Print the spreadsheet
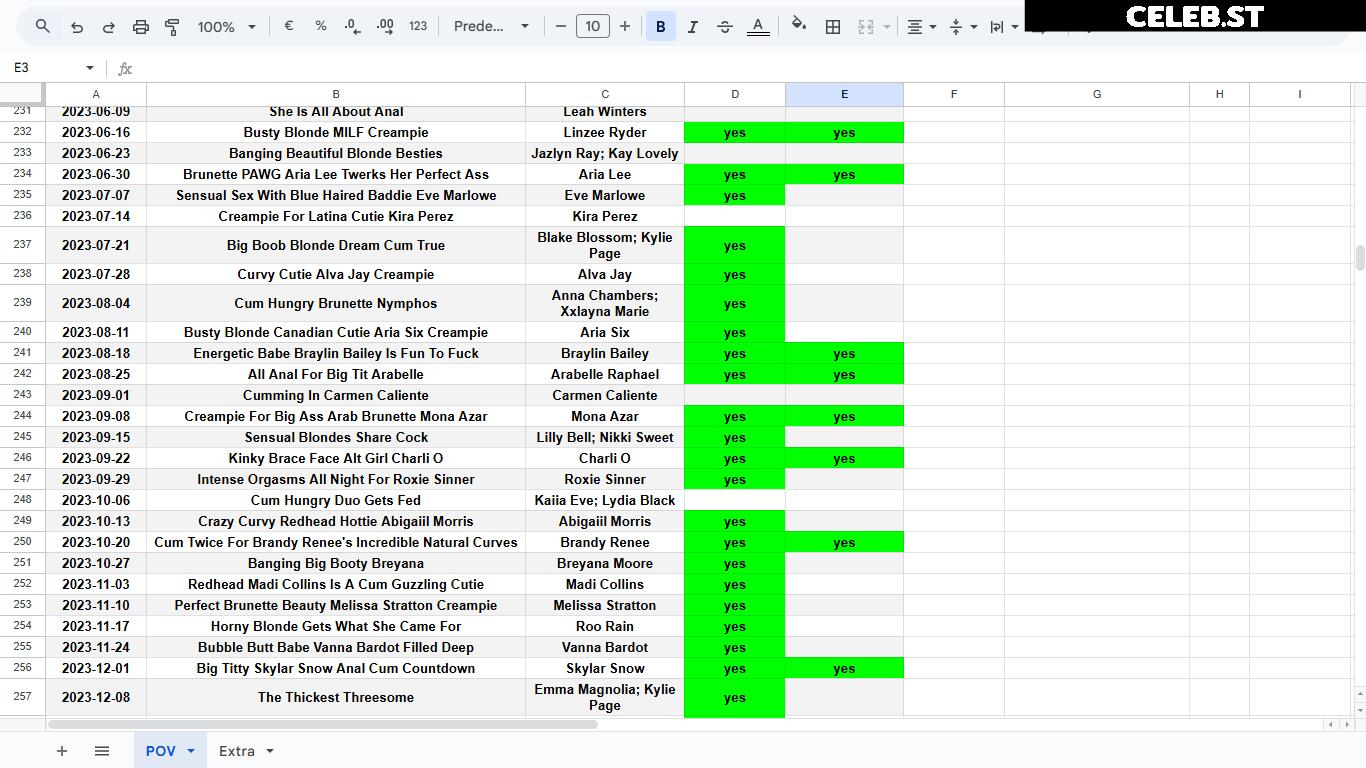The height and width of the screenshot is (768, 1366). point(141,27)
